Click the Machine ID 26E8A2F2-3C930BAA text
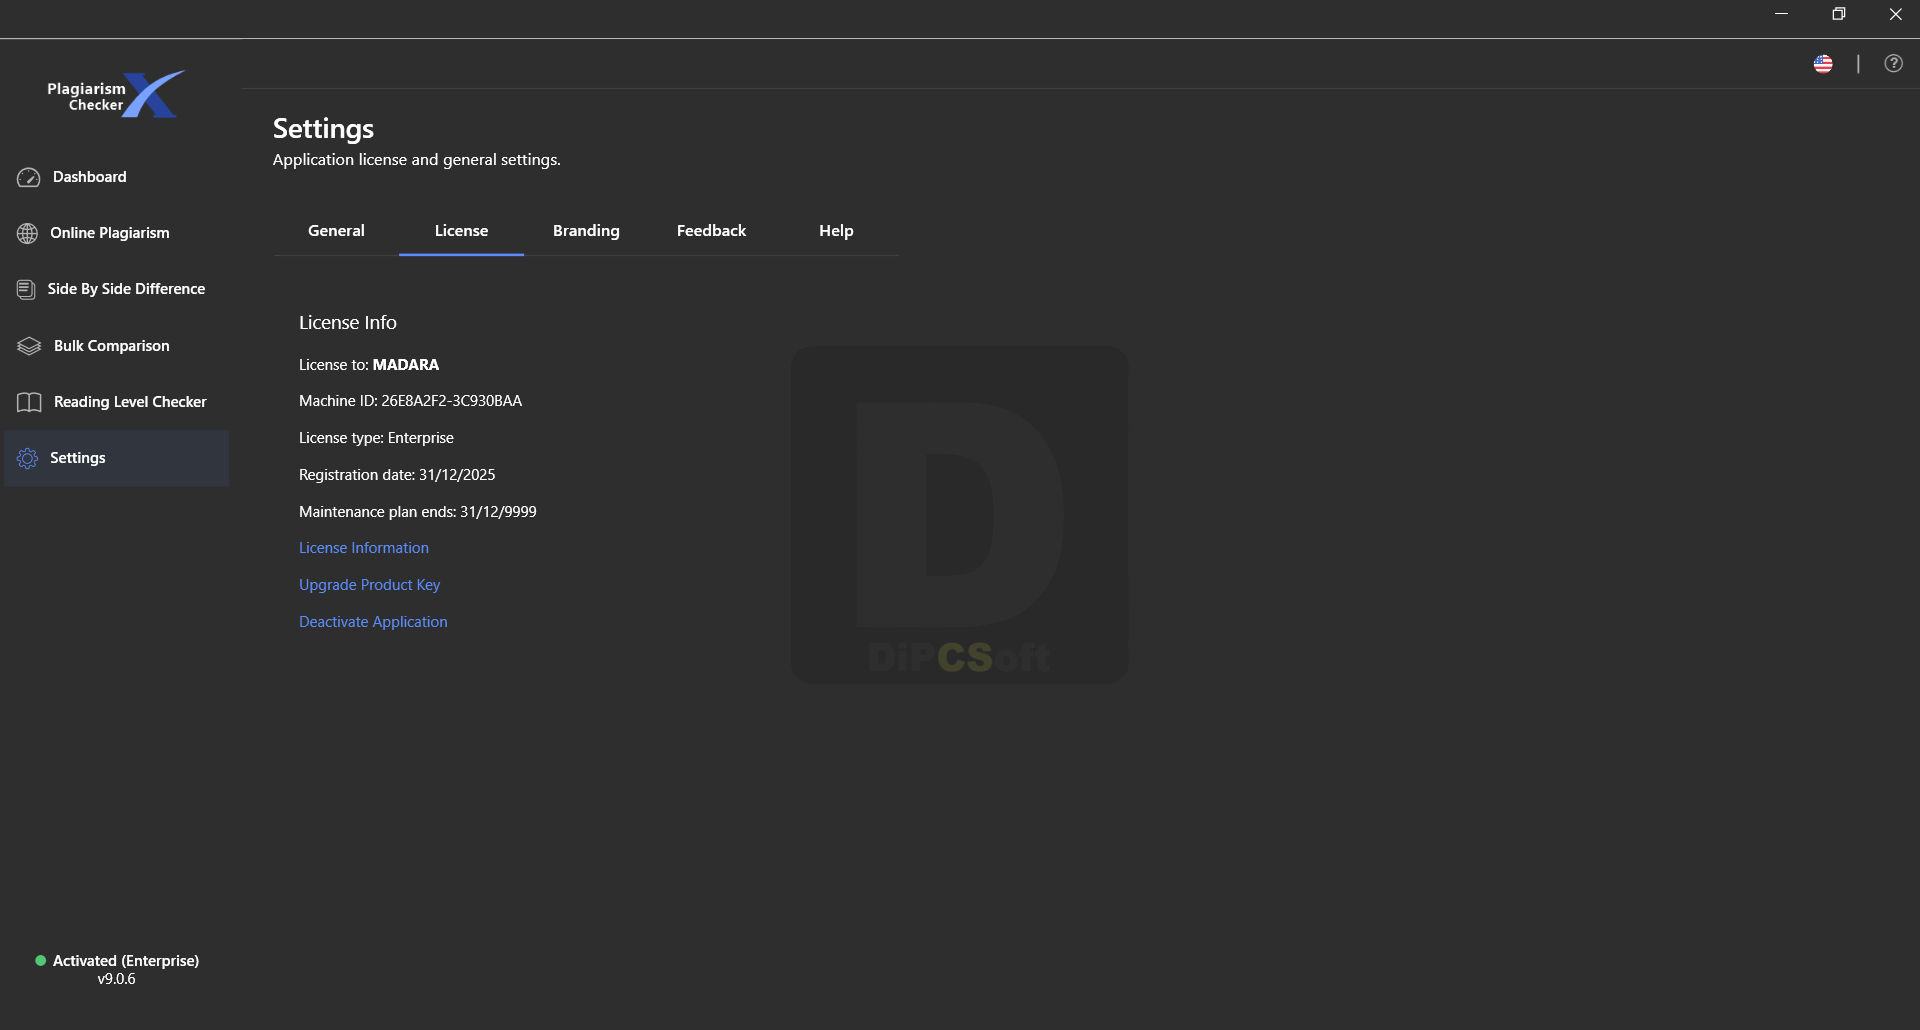Screen dimensions: 1920x1030 [410, 401]
